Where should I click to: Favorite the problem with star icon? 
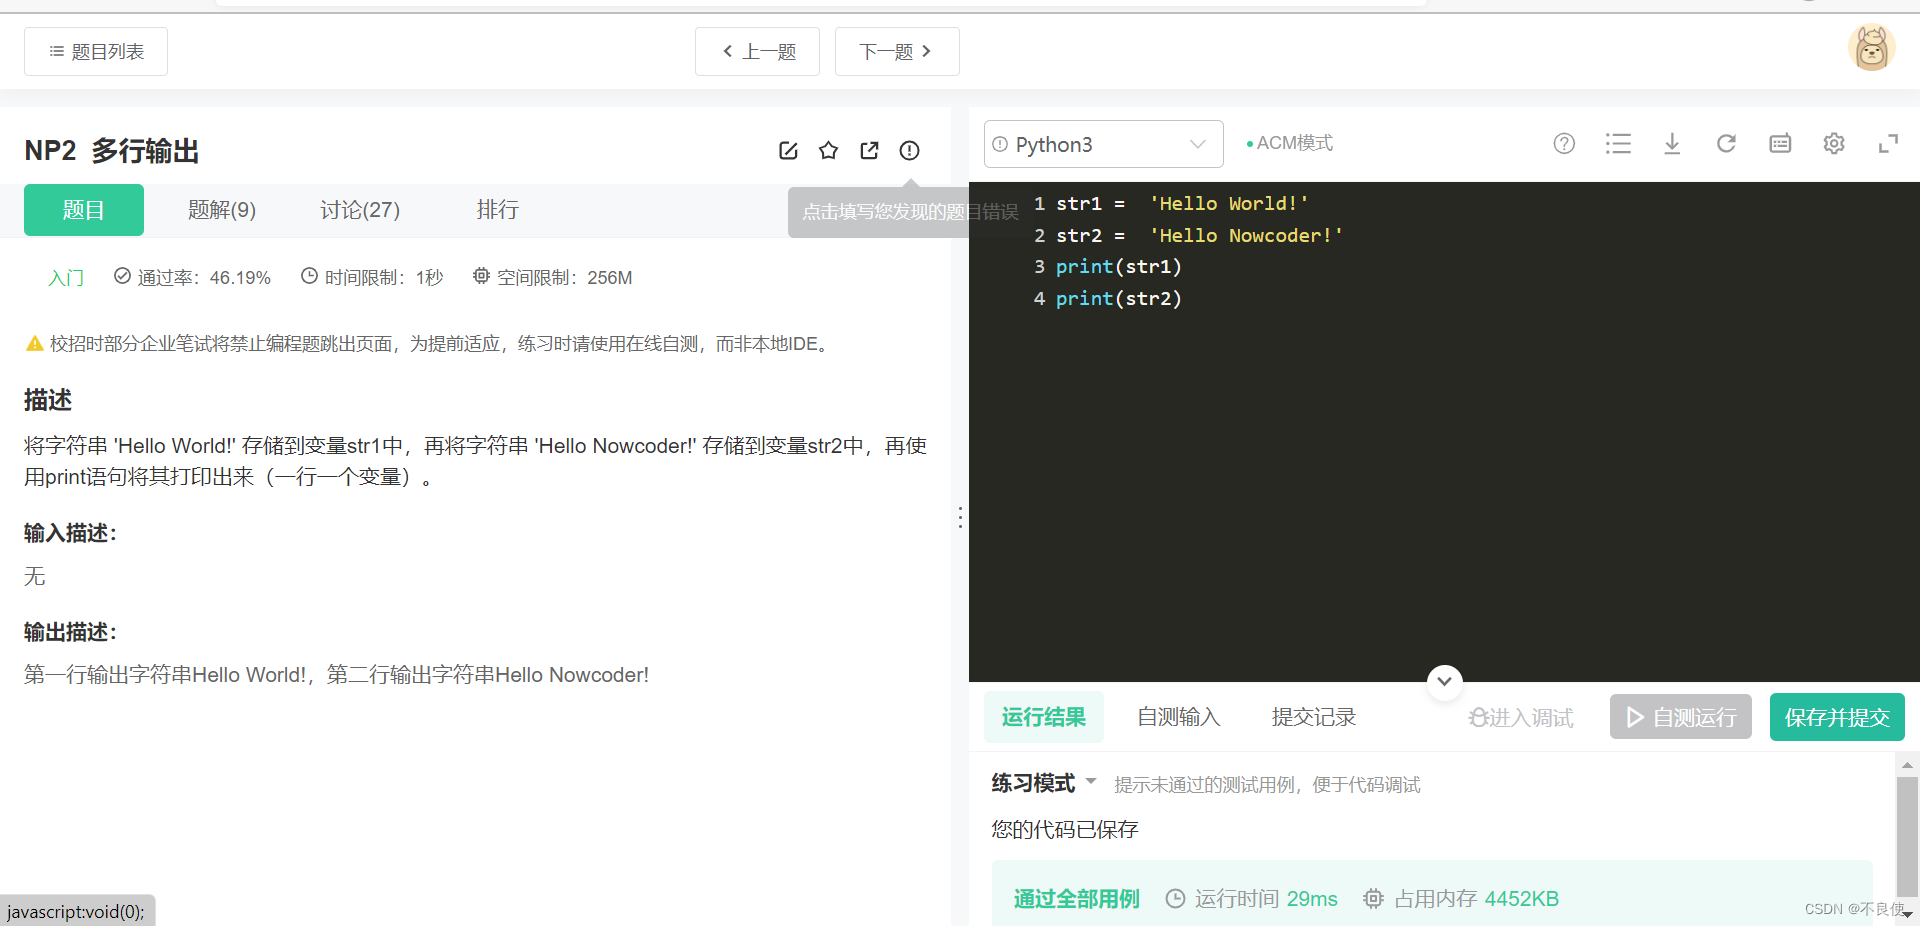tap(828, 150)
